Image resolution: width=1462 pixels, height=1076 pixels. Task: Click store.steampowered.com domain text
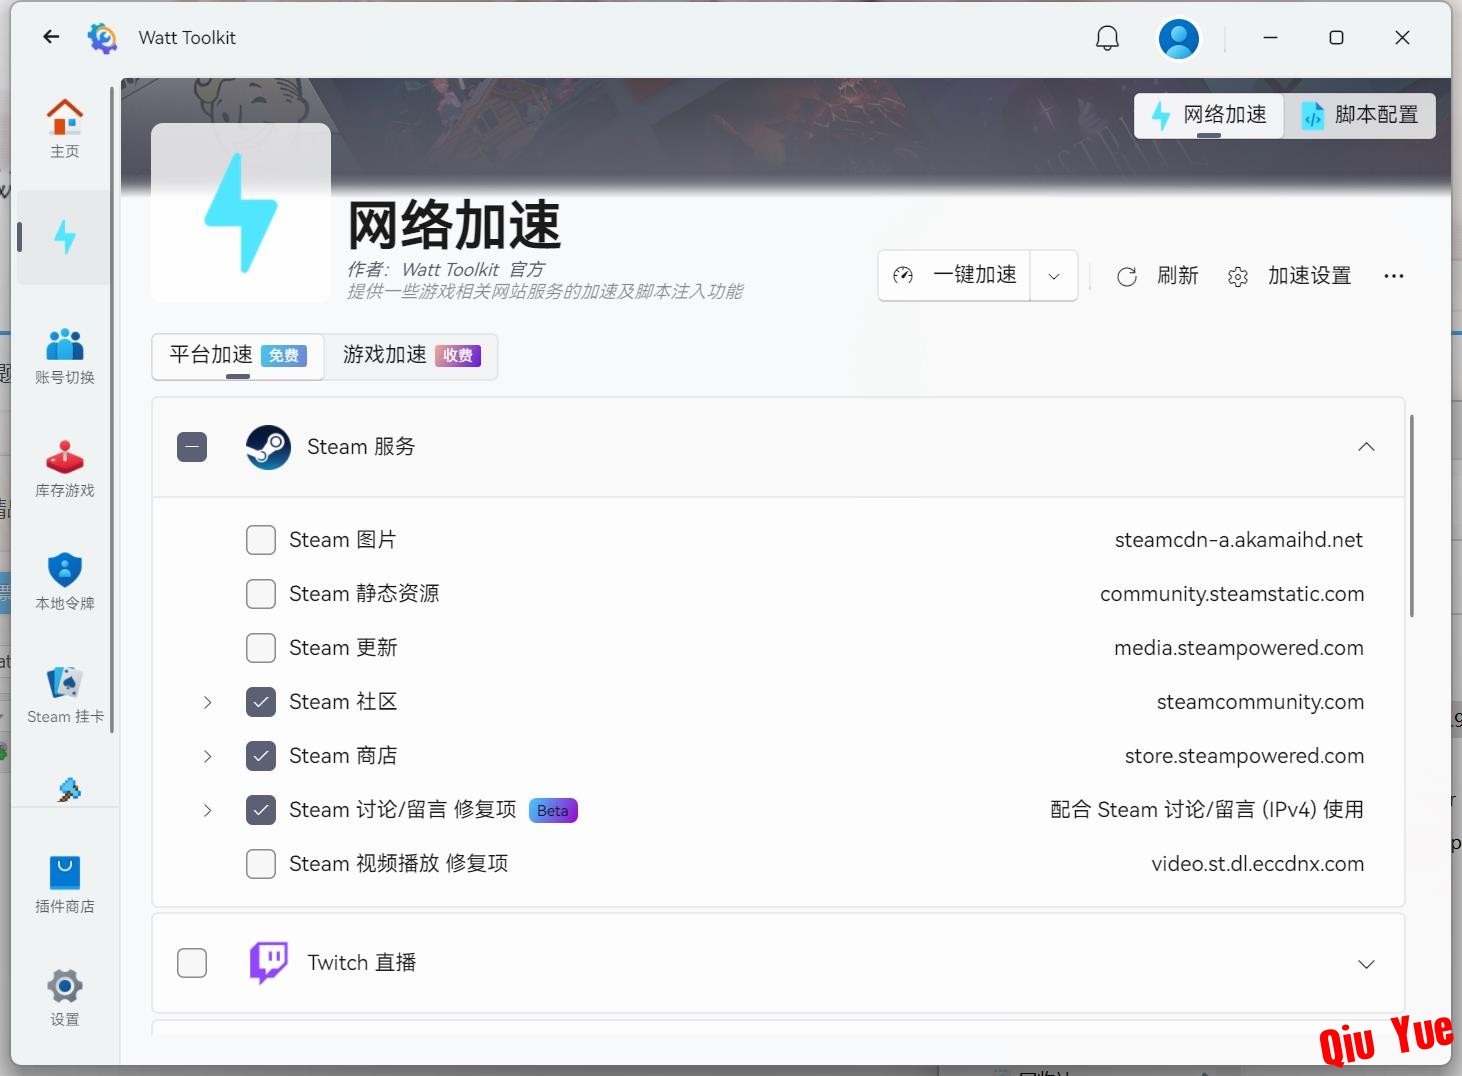coord(1244,756)
